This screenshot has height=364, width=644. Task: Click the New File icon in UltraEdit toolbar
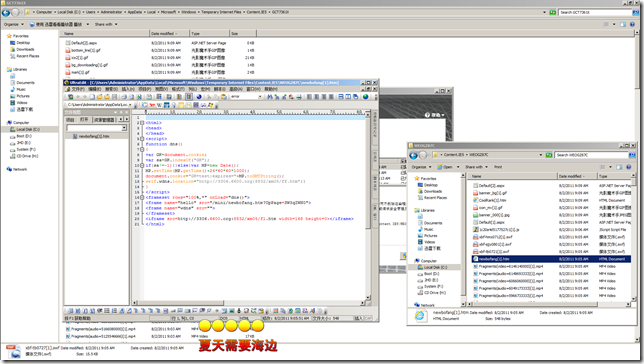tap(92, 97)
